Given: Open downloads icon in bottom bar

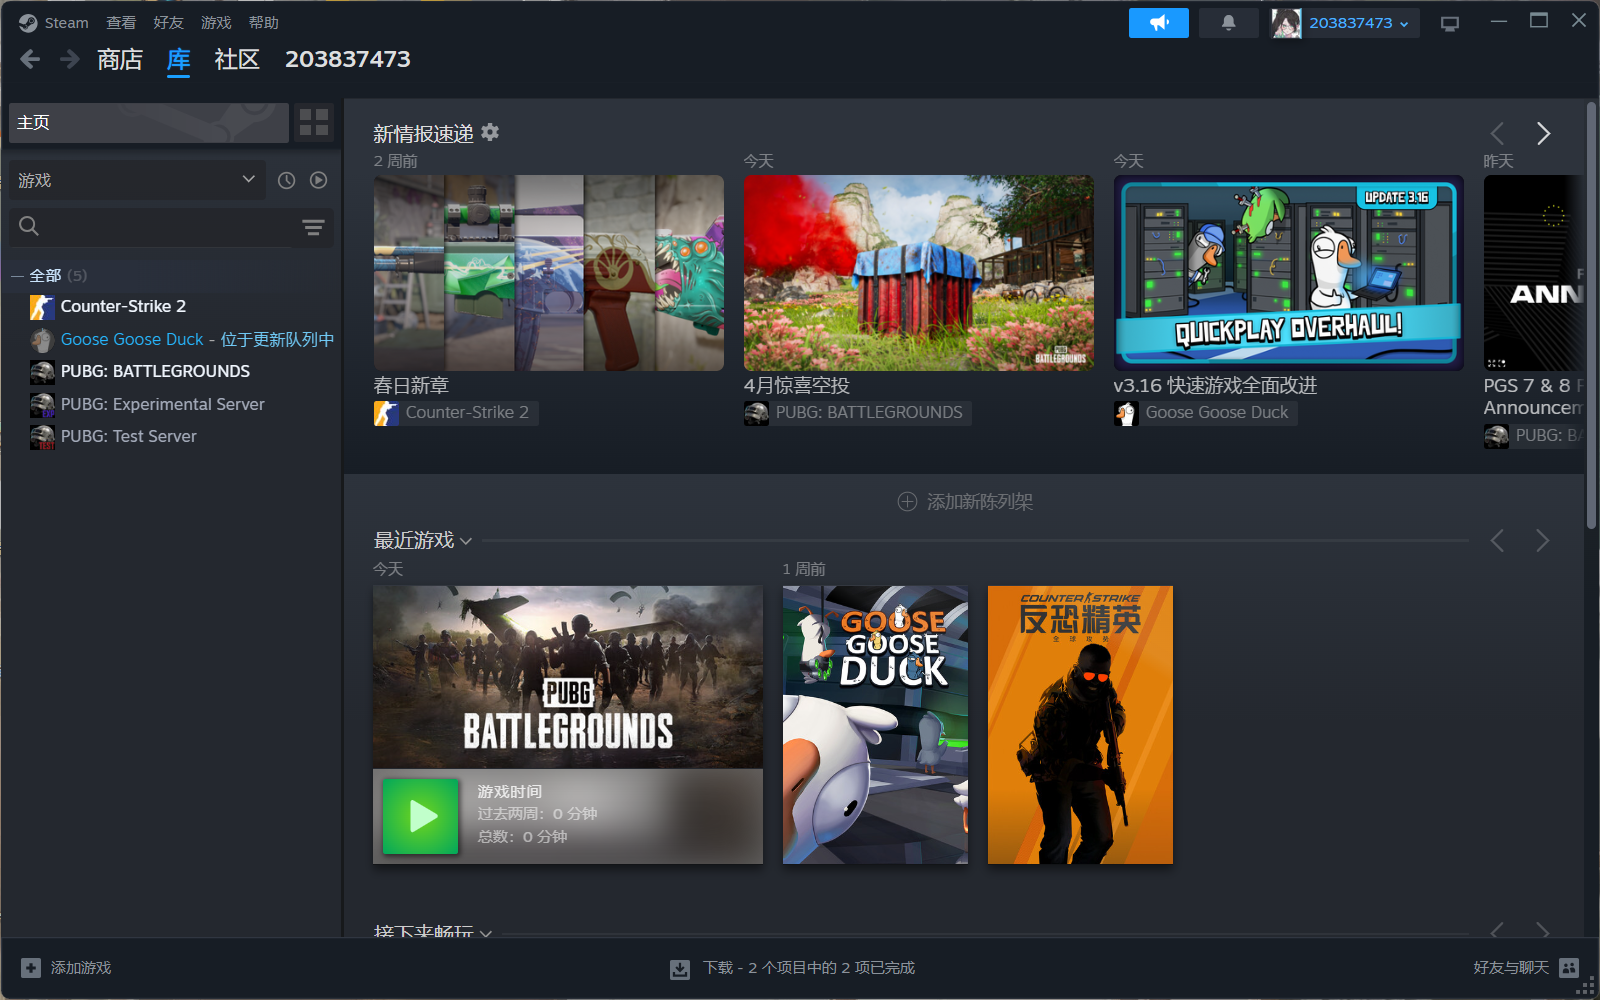Looking at the screenshot, I should (680, 969).
